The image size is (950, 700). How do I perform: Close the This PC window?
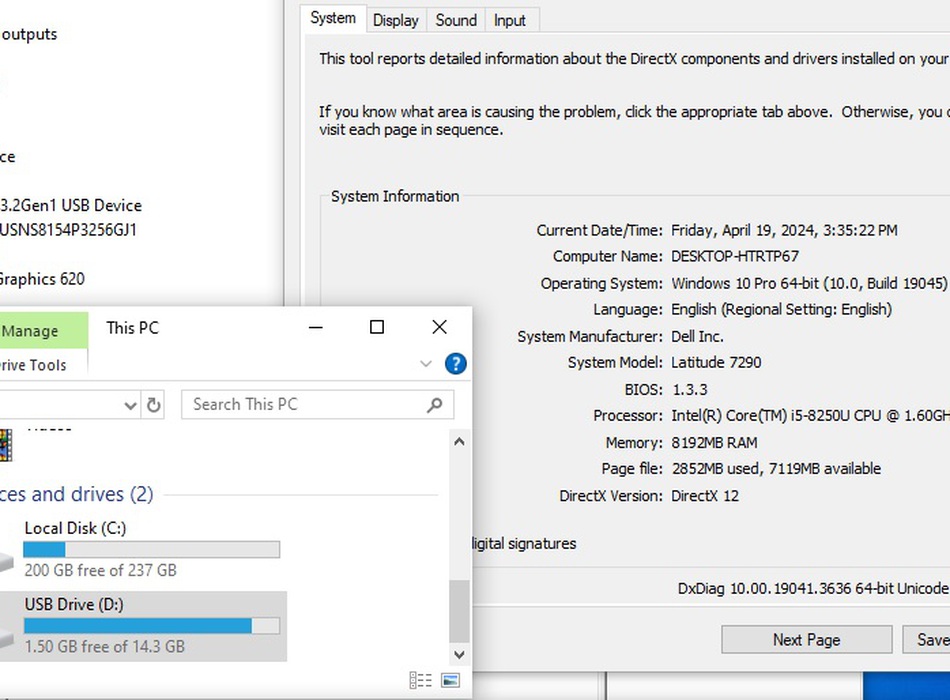(x=439, y=327)
